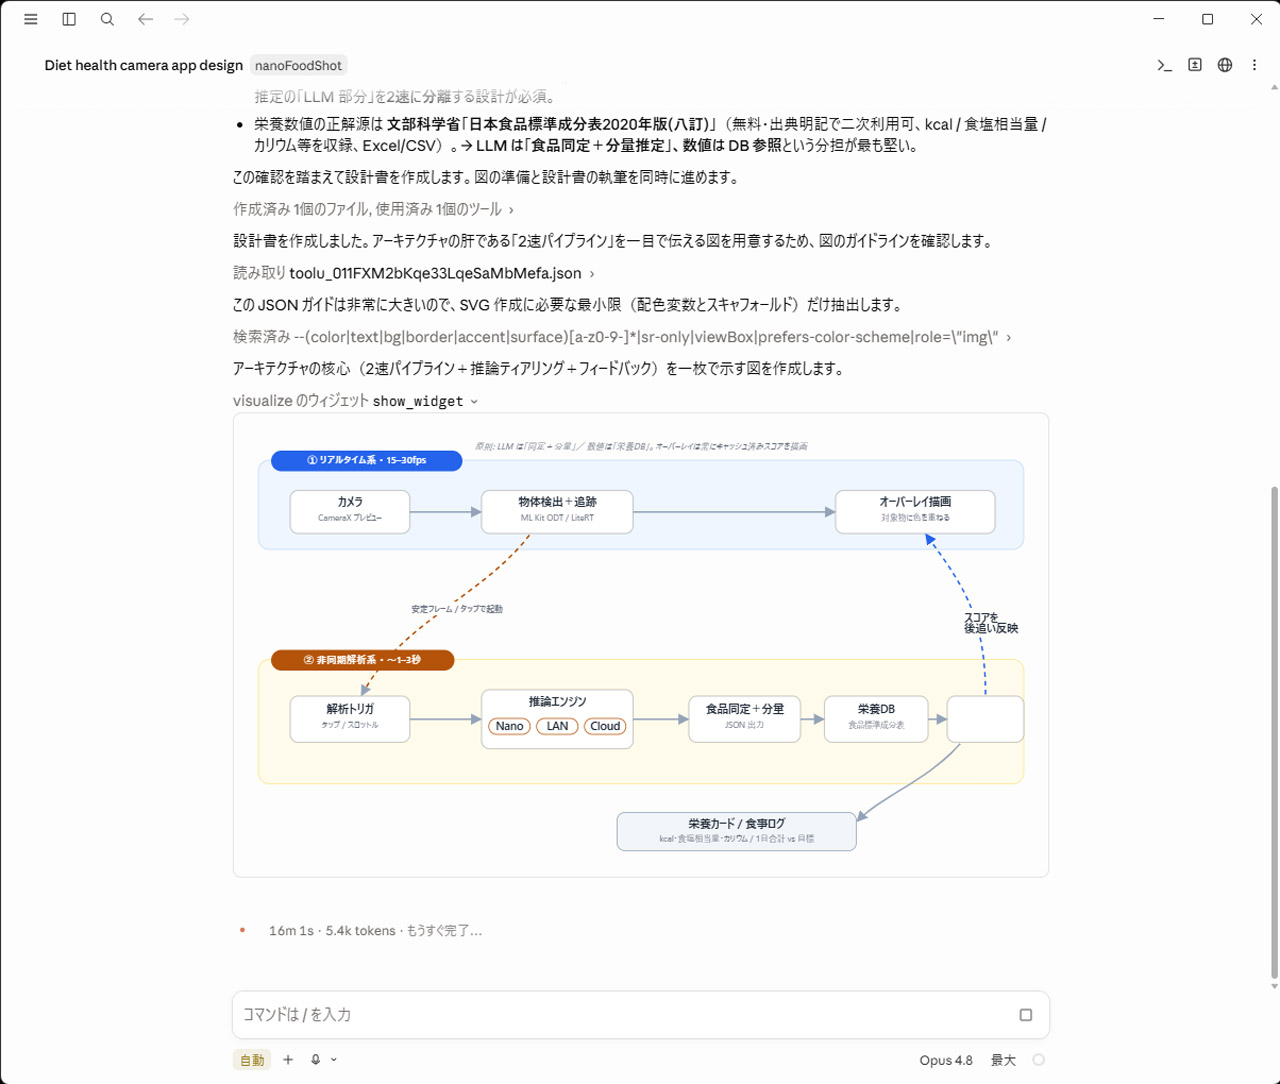Viewport: 1280px width, 1084px height.
Task: Click the スコアを後追い反映 label
Action: coord(990,623)
